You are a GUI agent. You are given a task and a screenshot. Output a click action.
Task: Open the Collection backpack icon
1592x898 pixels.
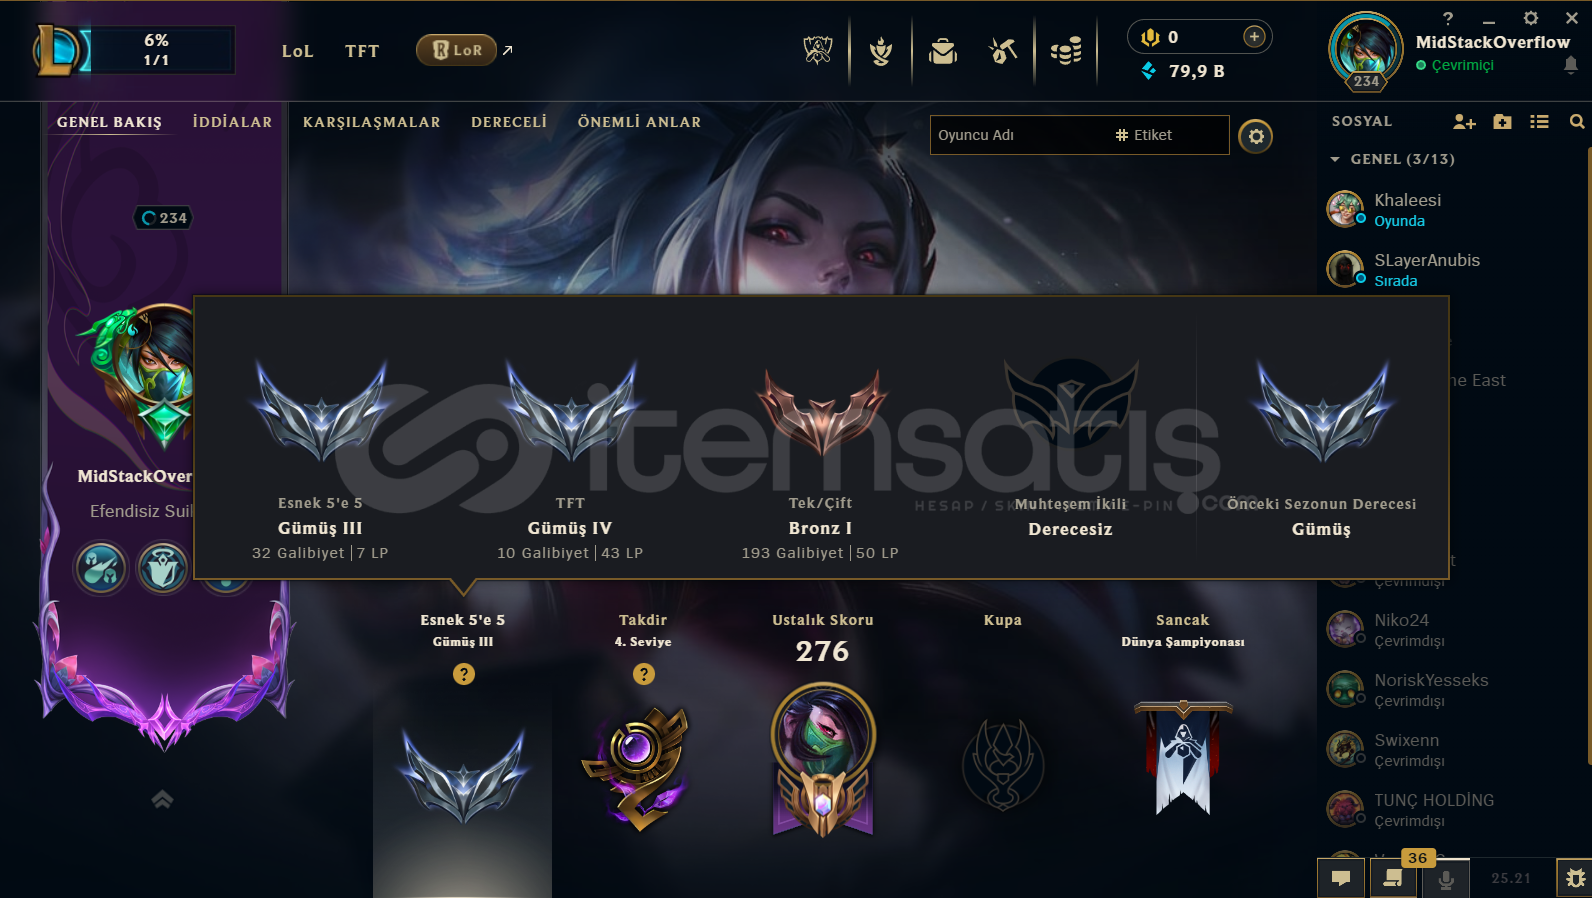(943, 50)
